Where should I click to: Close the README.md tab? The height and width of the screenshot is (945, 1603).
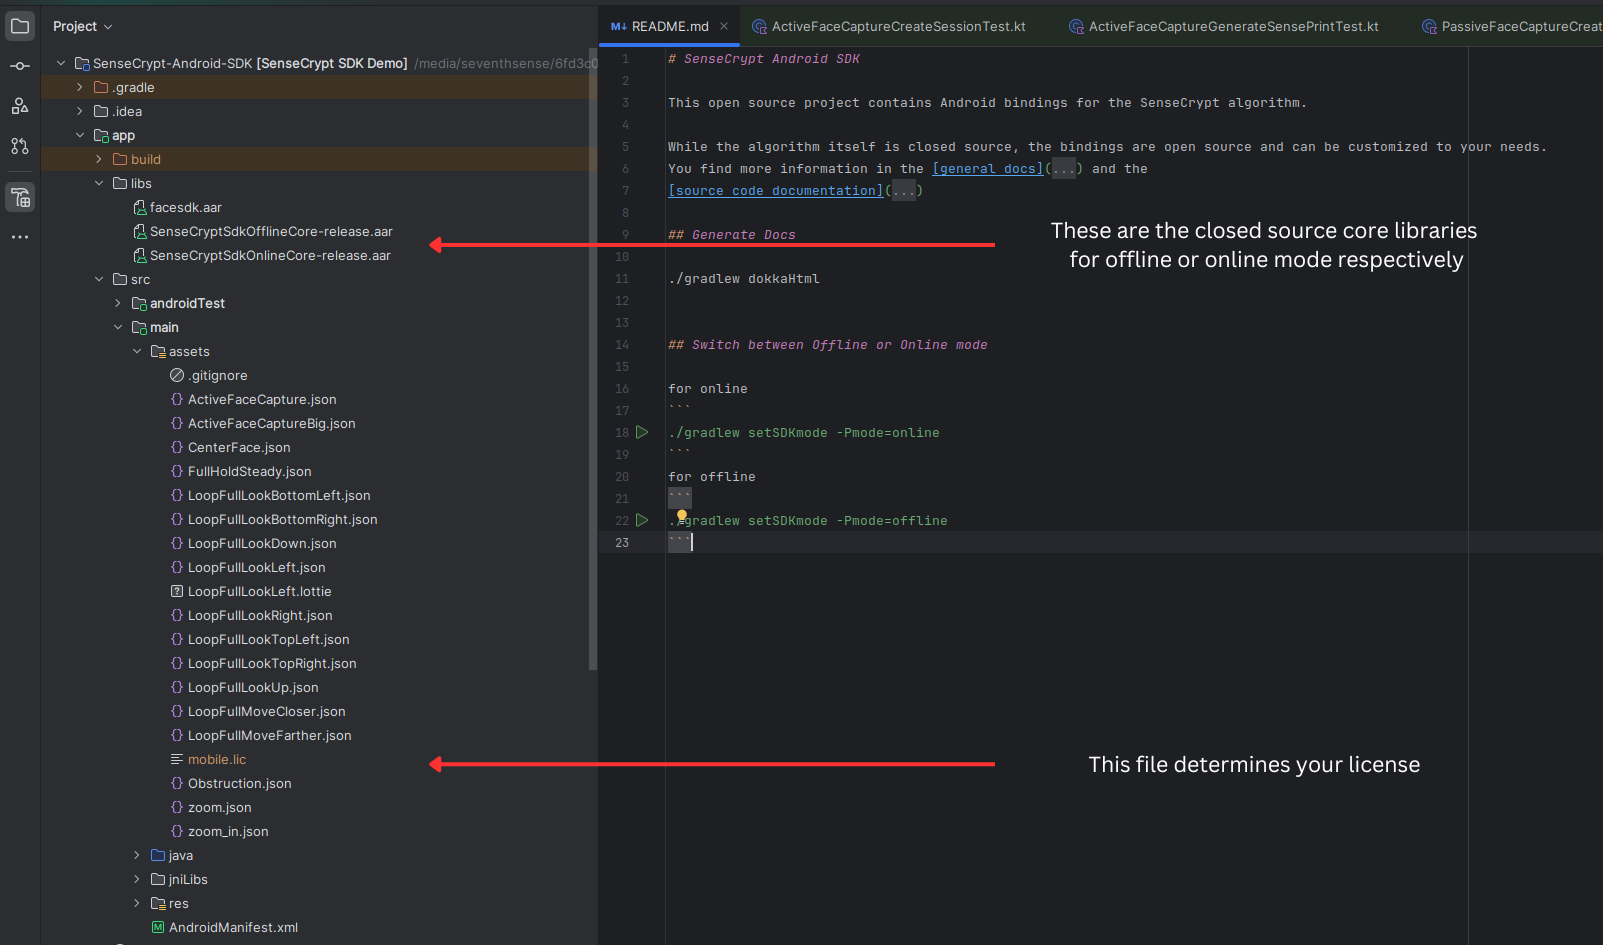pos(724,26)
